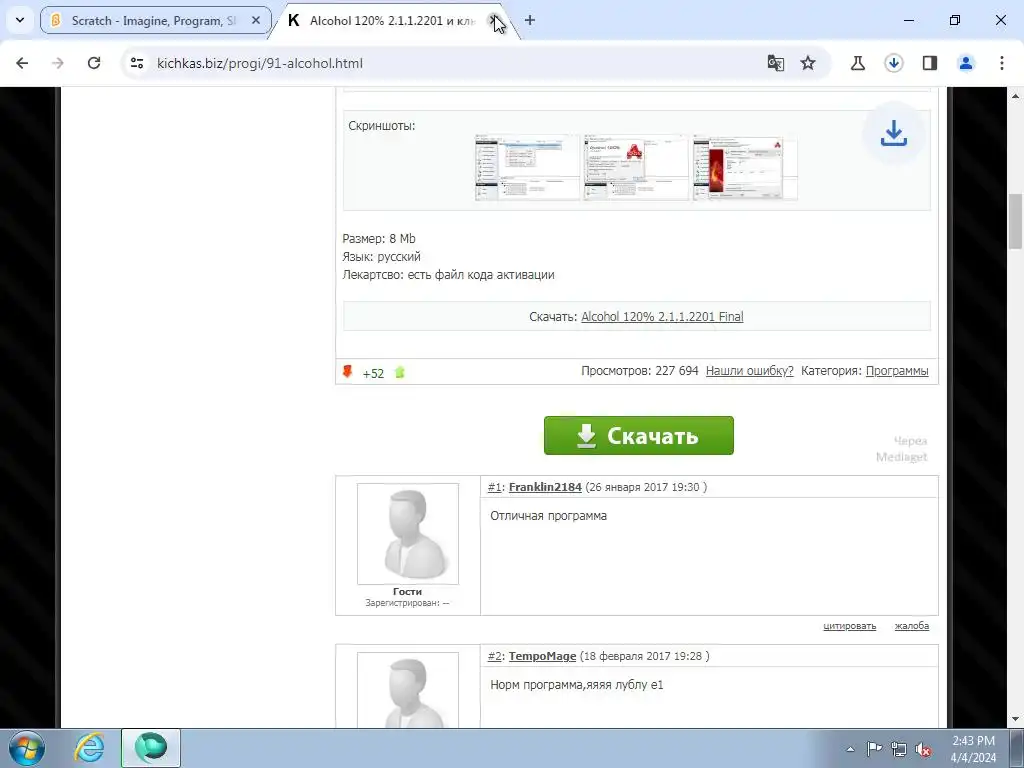This screenshot has width=1024, height=768.
Task: Click the scrollbar down arrow
Action: coord(1015,719)
